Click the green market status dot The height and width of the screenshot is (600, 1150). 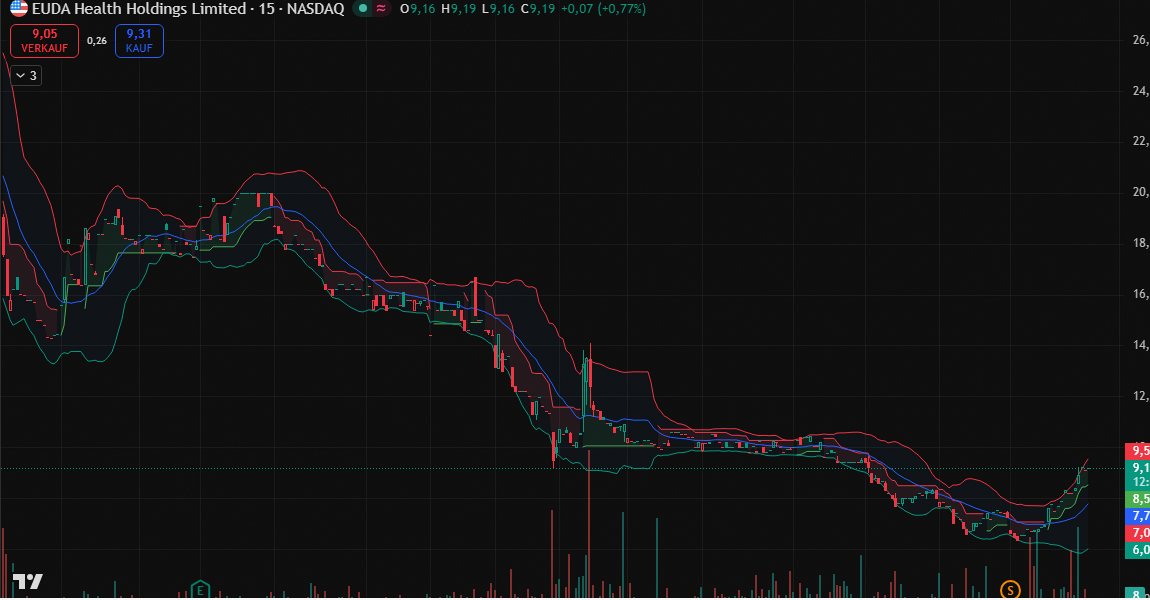[362, 9]
